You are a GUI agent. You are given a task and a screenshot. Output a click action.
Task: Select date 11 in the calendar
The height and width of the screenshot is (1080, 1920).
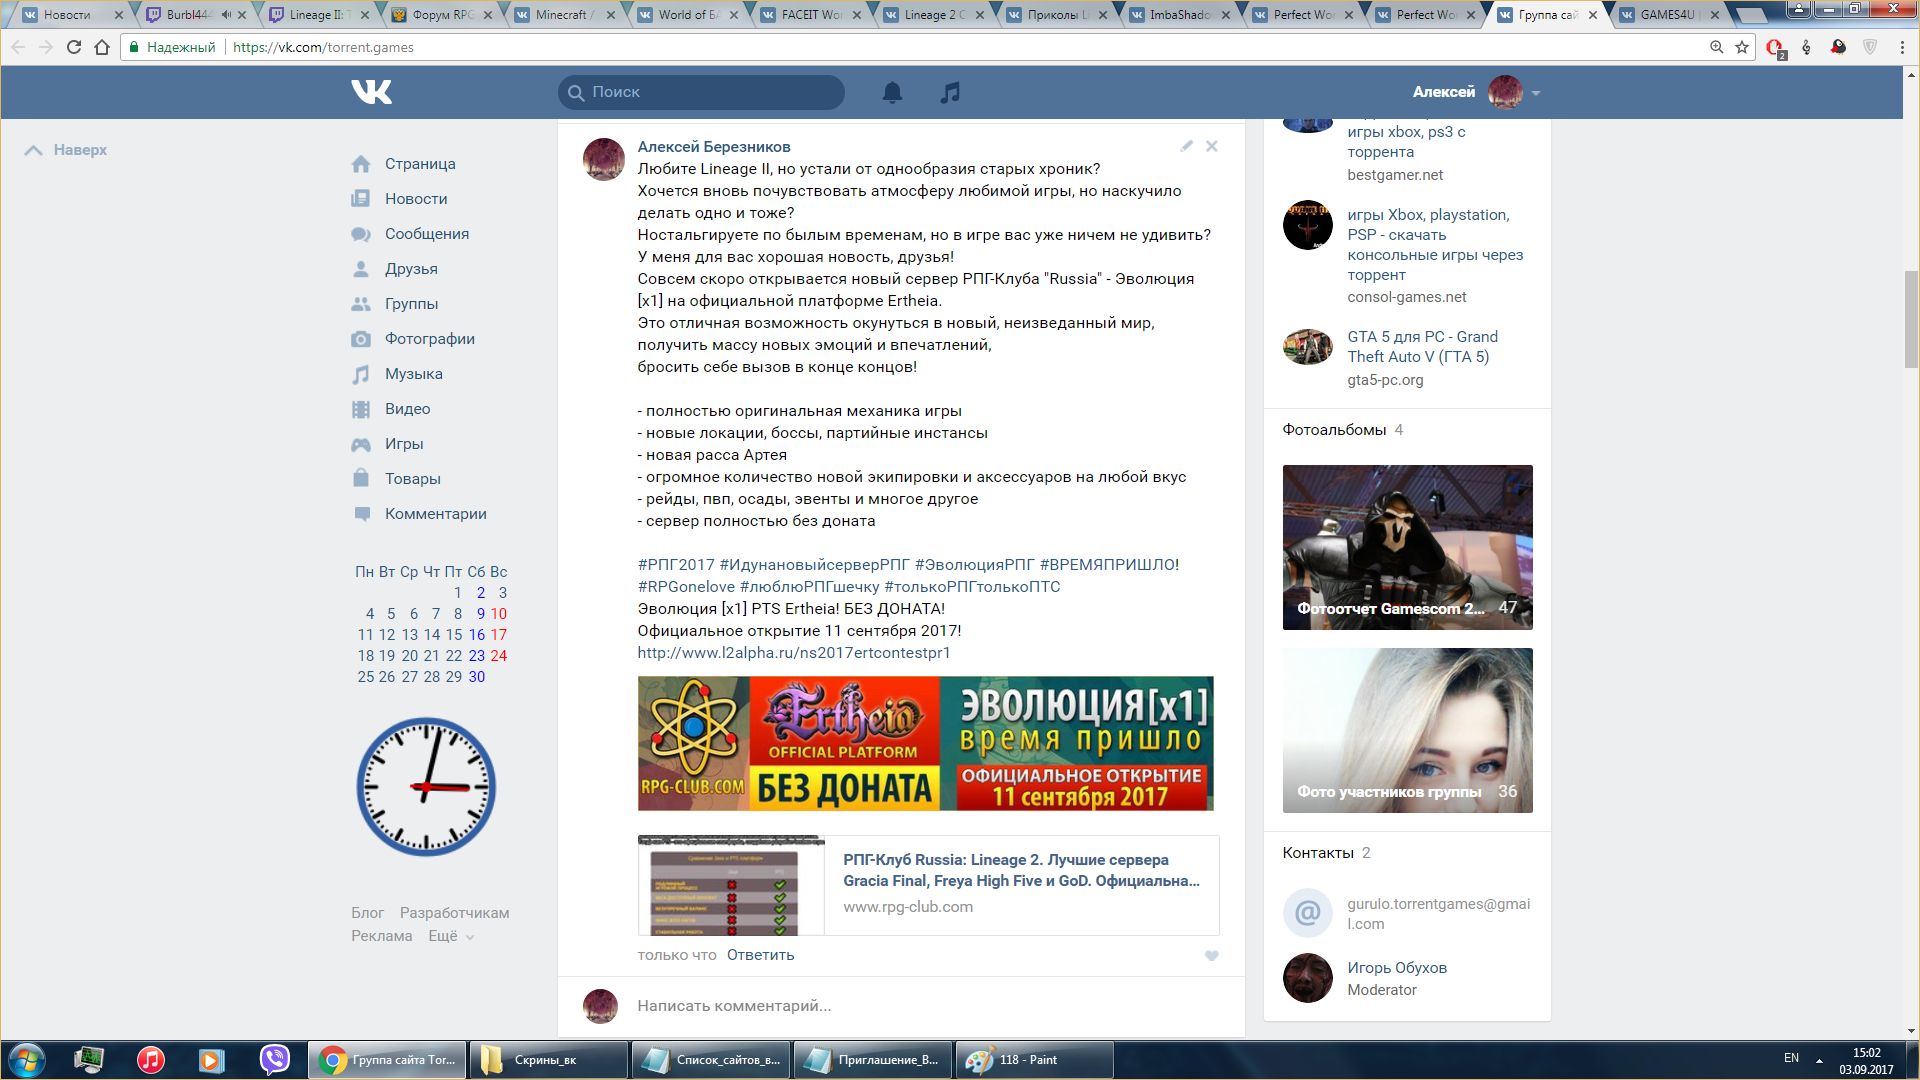click(x=366, y=635)
